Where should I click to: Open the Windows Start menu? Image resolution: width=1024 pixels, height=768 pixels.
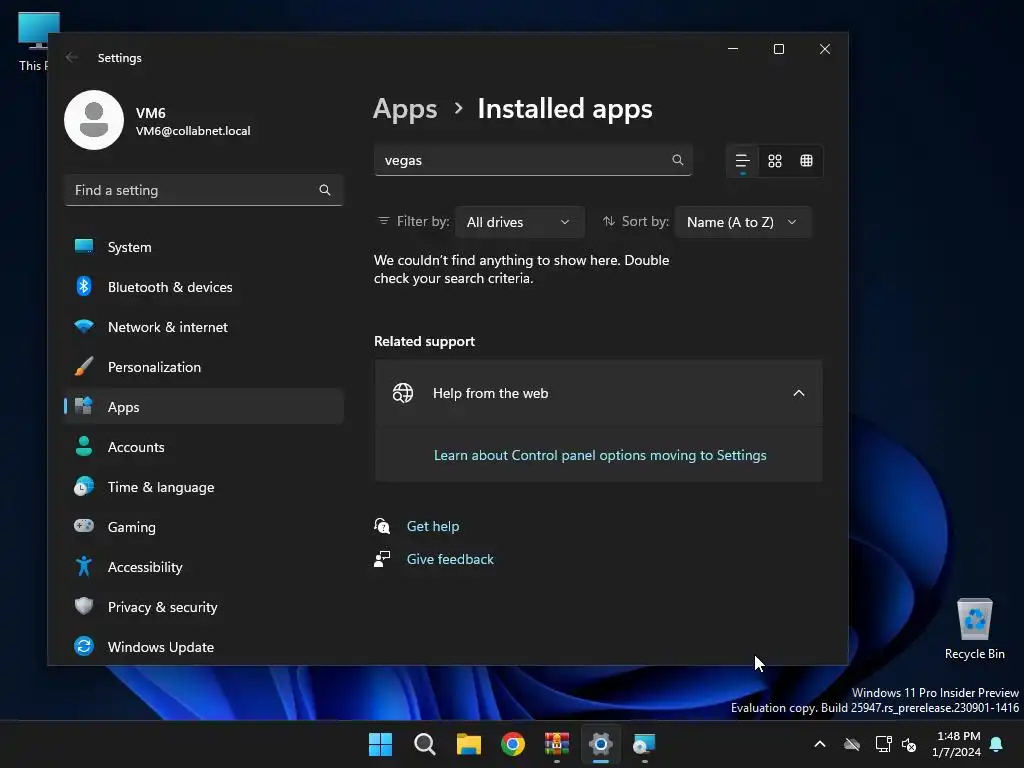click(380, 744)
